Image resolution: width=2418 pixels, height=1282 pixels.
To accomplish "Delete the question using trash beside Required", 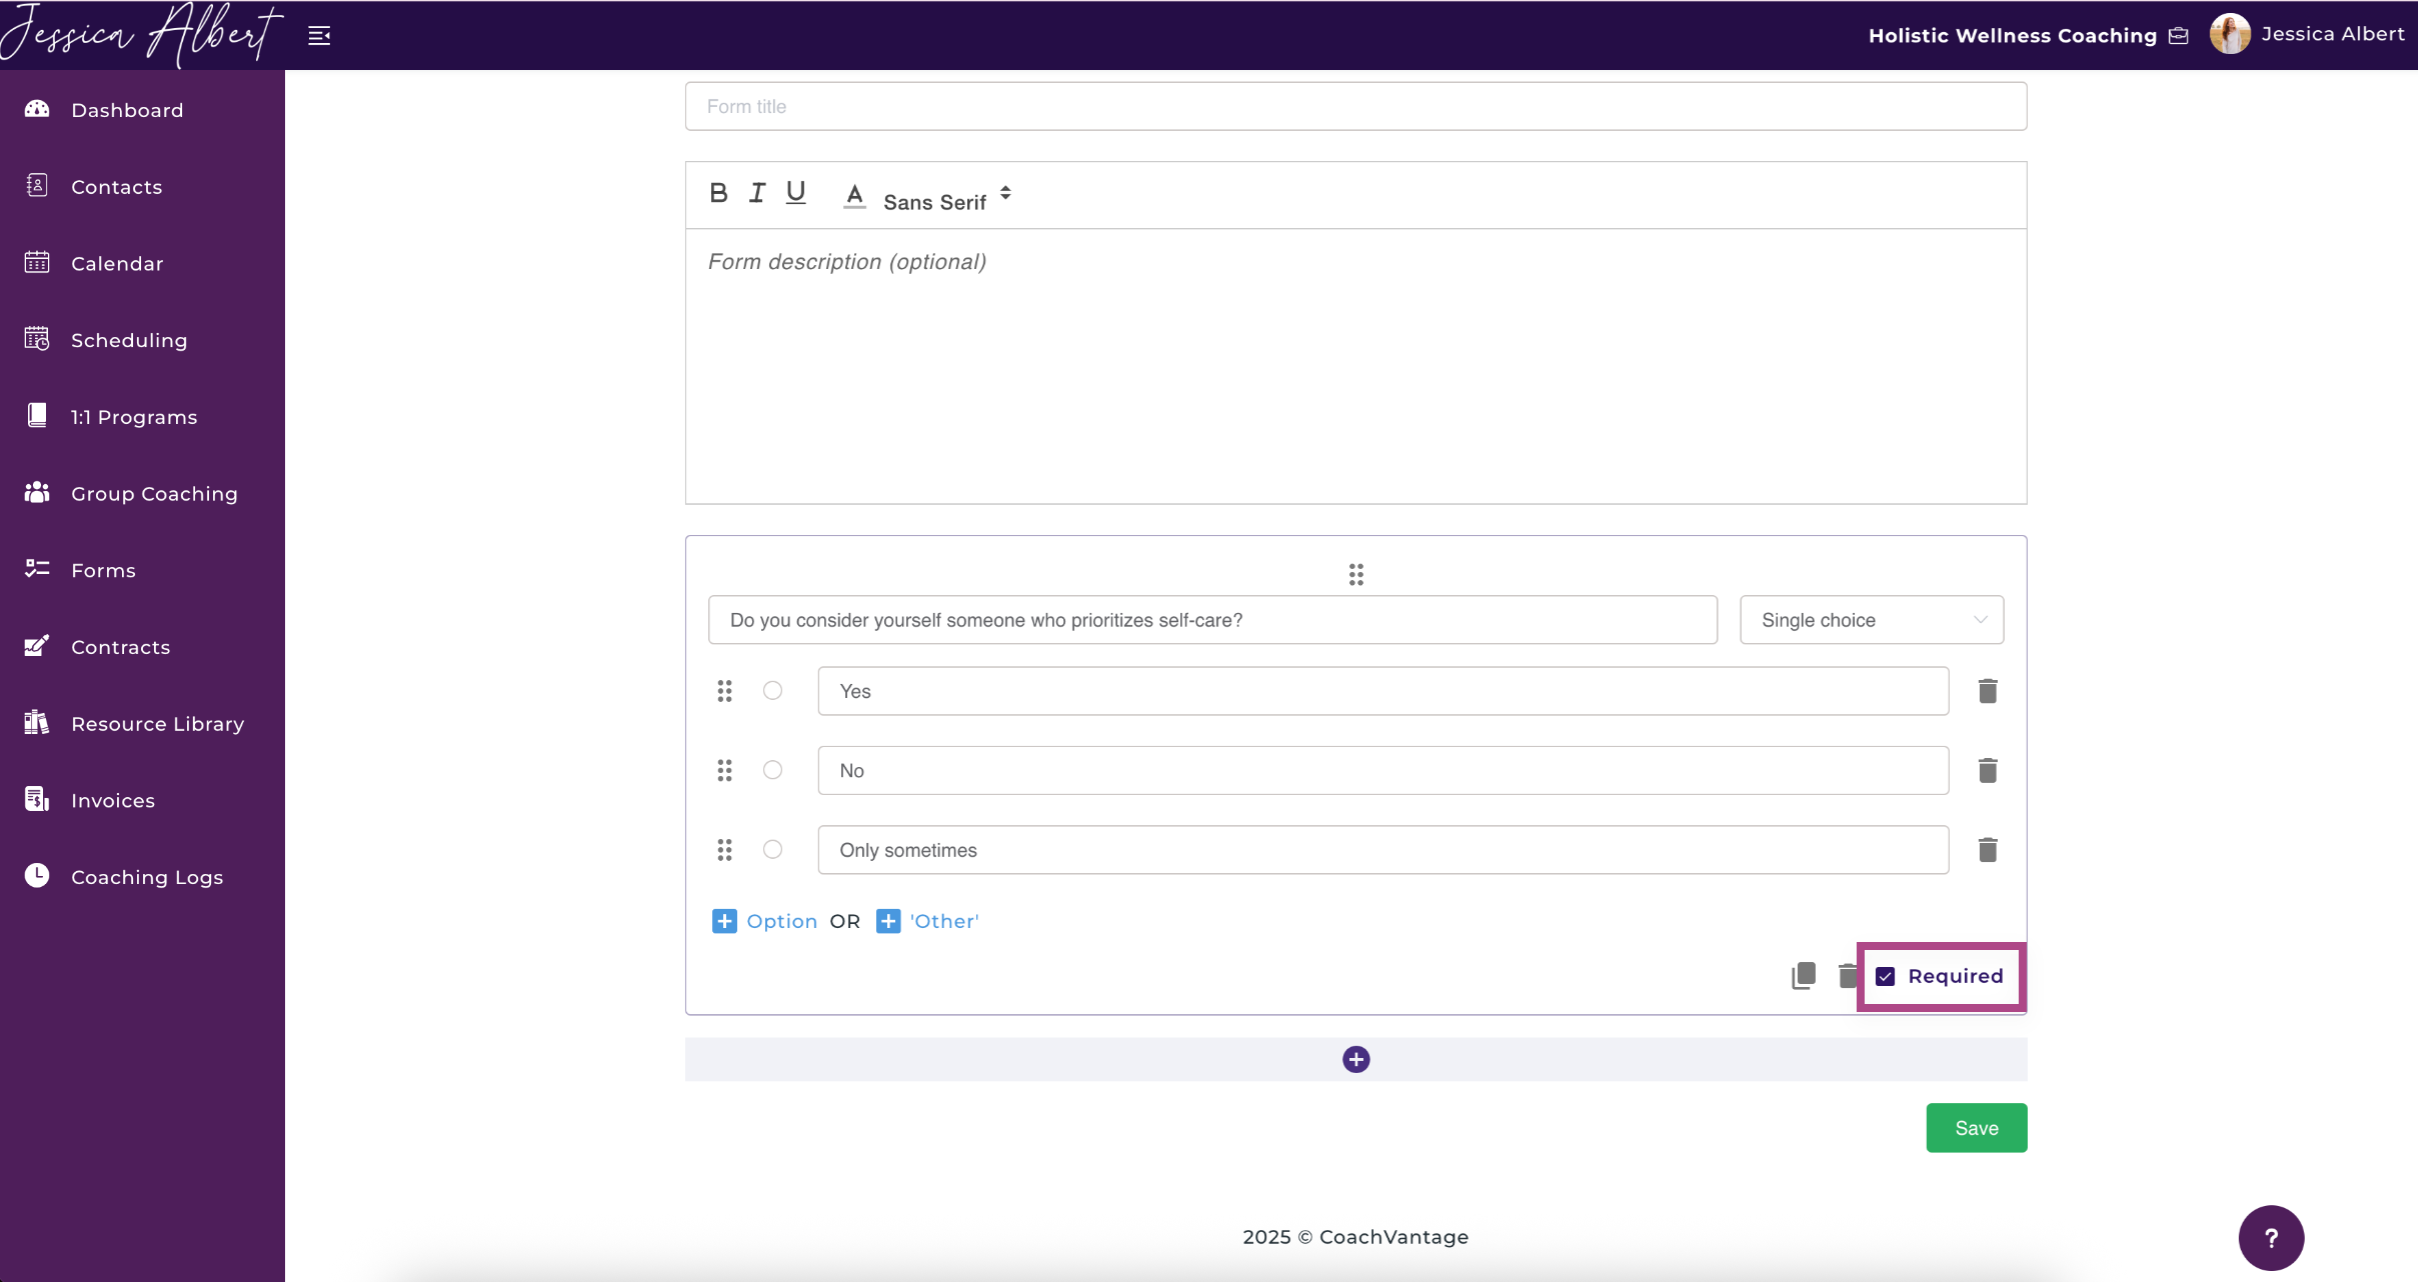I will tap(1847, 976).
